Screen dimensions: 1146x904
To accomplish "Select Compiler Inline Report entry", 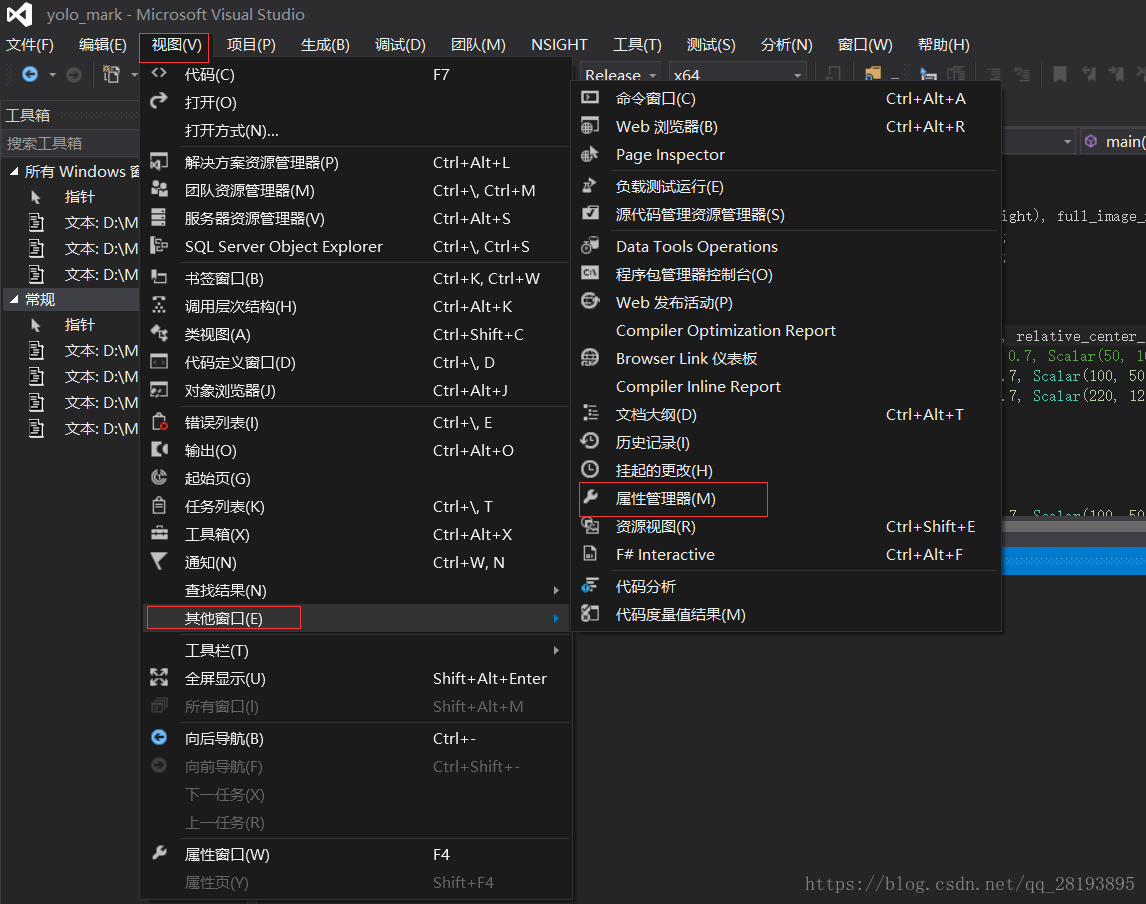I will [787, 387].
